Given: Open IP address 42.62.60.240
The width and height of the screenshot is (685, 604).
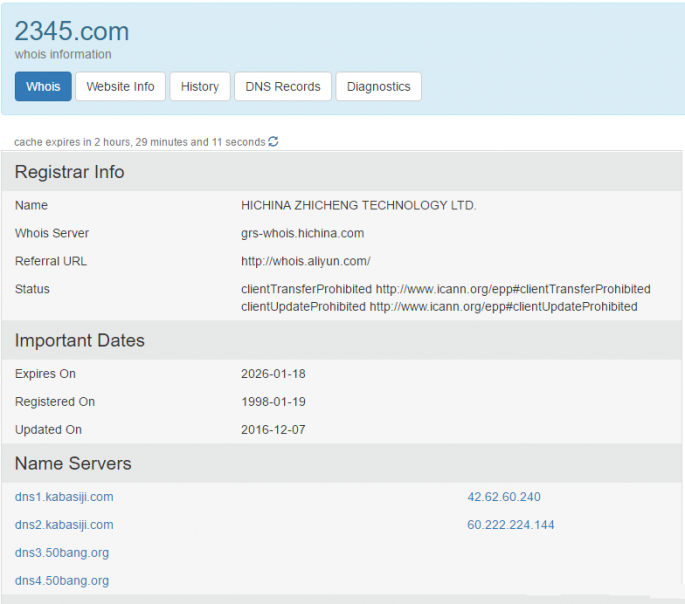Looking at the screenshot, I should (x=504, y=497).
